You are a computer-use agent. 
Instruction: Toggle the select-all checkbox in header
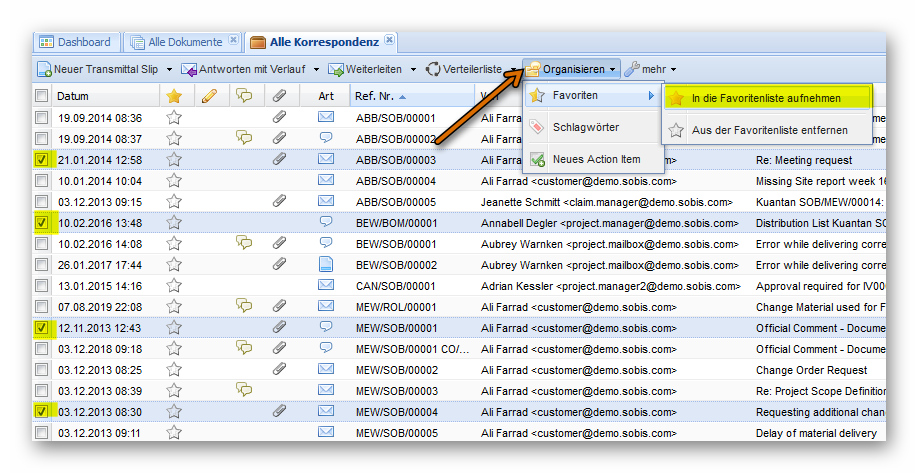click(41, 96)
